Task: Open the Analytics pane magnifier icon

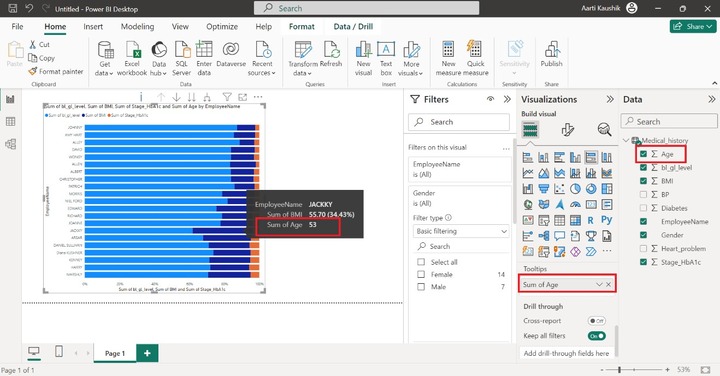Action: pyautogui.click(x=604, y=130)
